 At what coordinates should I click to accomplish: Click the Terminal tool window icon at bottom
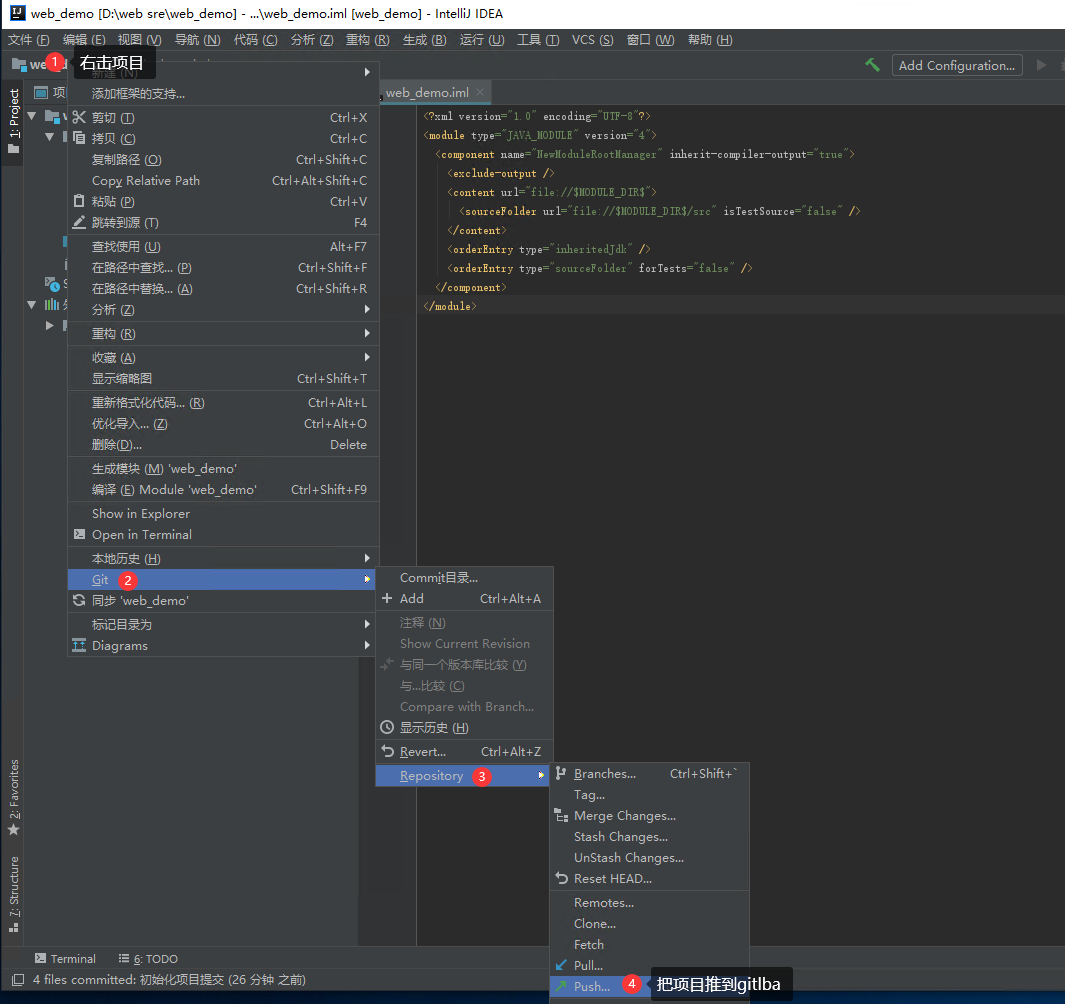tap(41, 958)
